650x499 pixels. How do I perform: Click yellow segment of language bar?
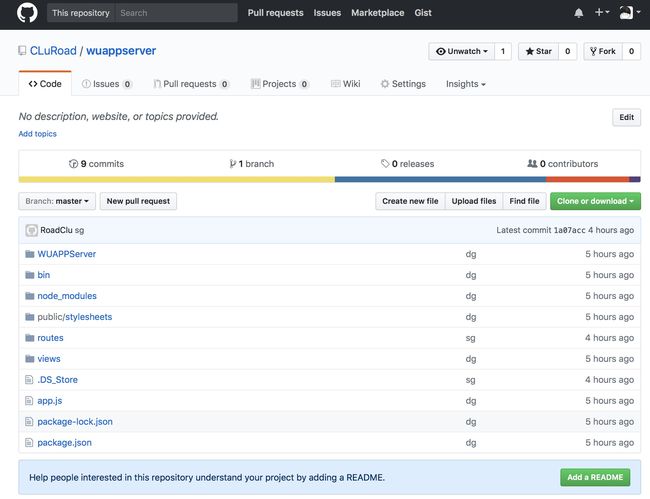click(177, 179)
